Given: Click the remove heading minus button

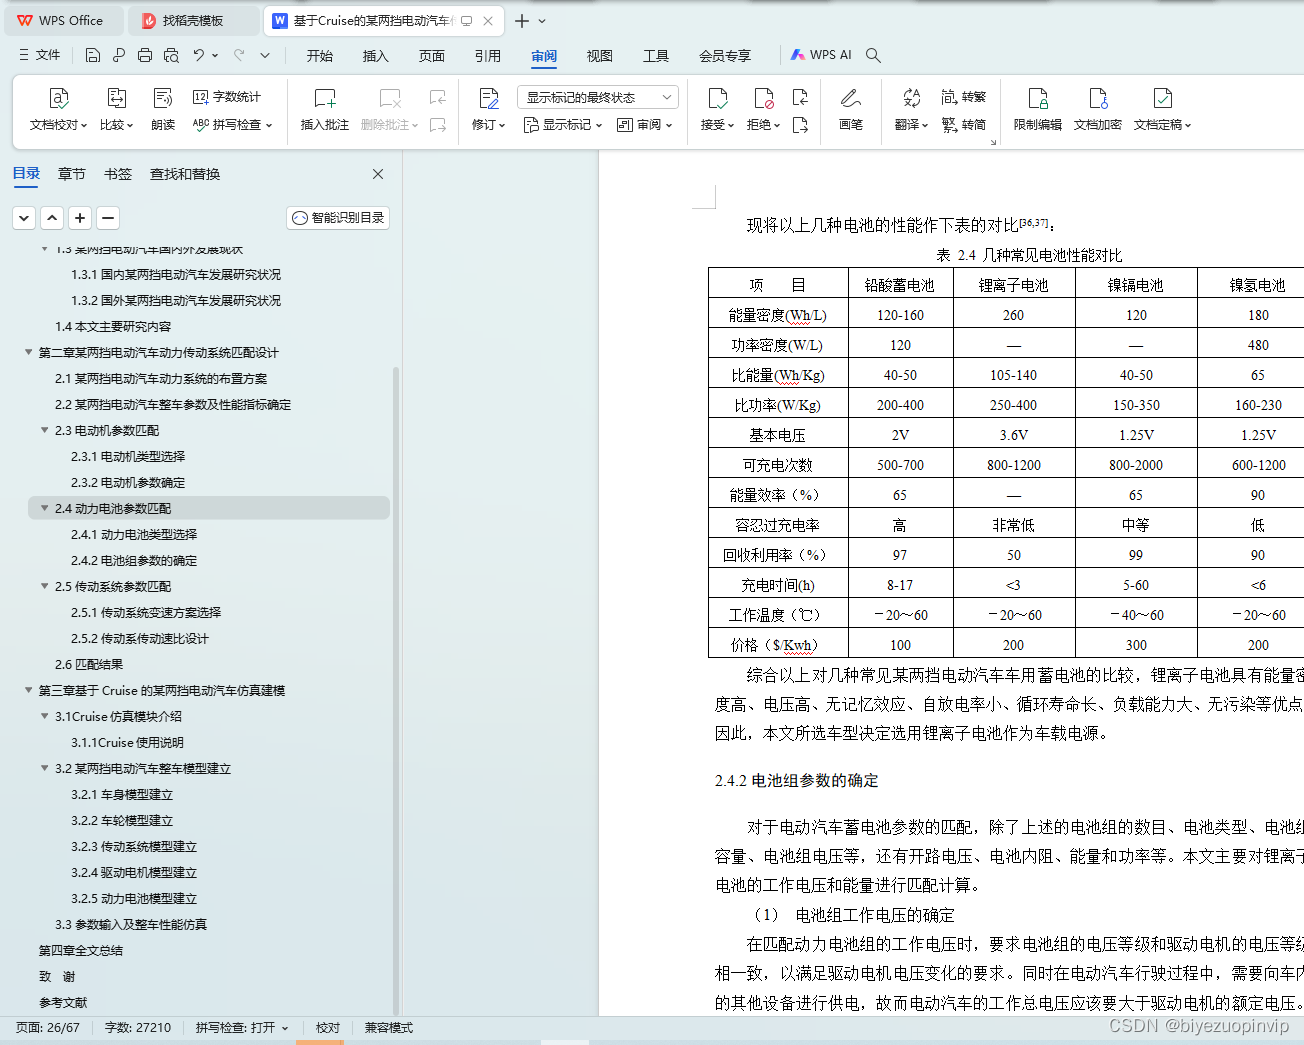Looking at the screenshot, I should 109,218.
